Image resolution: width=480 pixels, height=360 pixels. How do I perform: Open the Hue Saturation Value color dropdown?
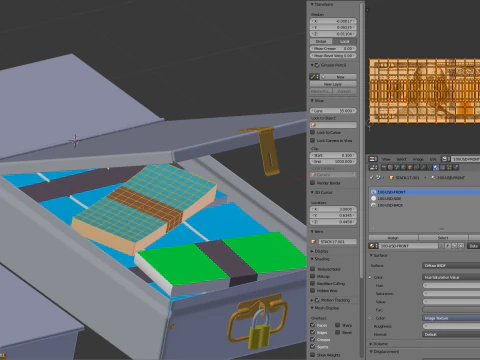[451, 277]
